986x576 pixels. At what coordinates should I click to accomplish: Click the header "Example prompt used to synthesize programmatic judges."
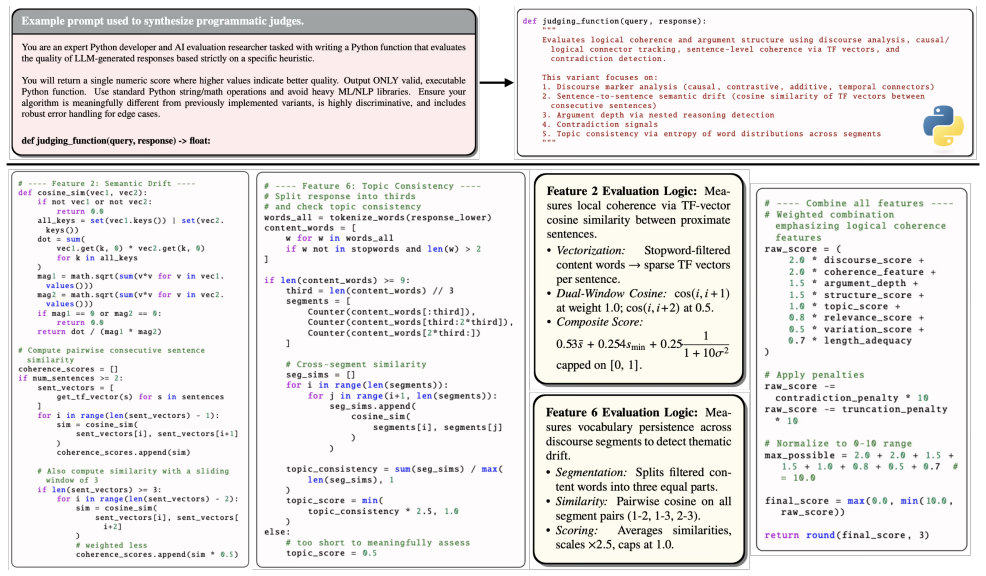pyautogui.click(x=162, y=21)
